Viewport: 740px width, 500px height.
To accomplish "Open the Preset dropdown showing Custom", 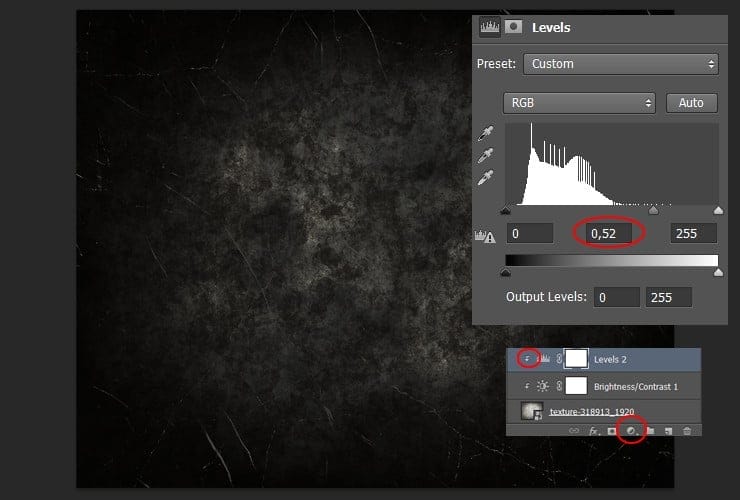I will [620, 64].
